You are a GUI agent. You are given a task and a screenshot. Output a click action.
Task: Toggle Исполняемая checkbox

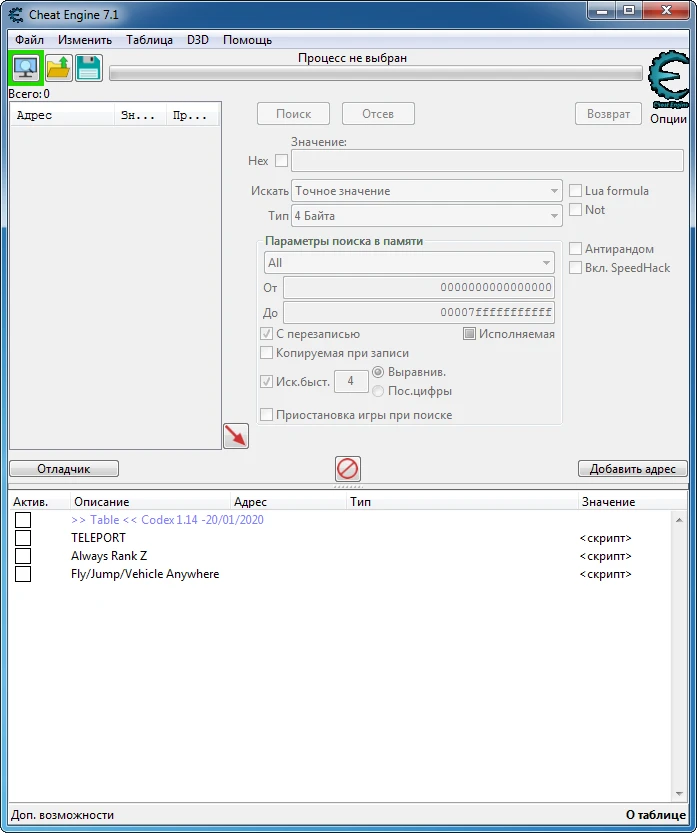[x=469, y=334]
